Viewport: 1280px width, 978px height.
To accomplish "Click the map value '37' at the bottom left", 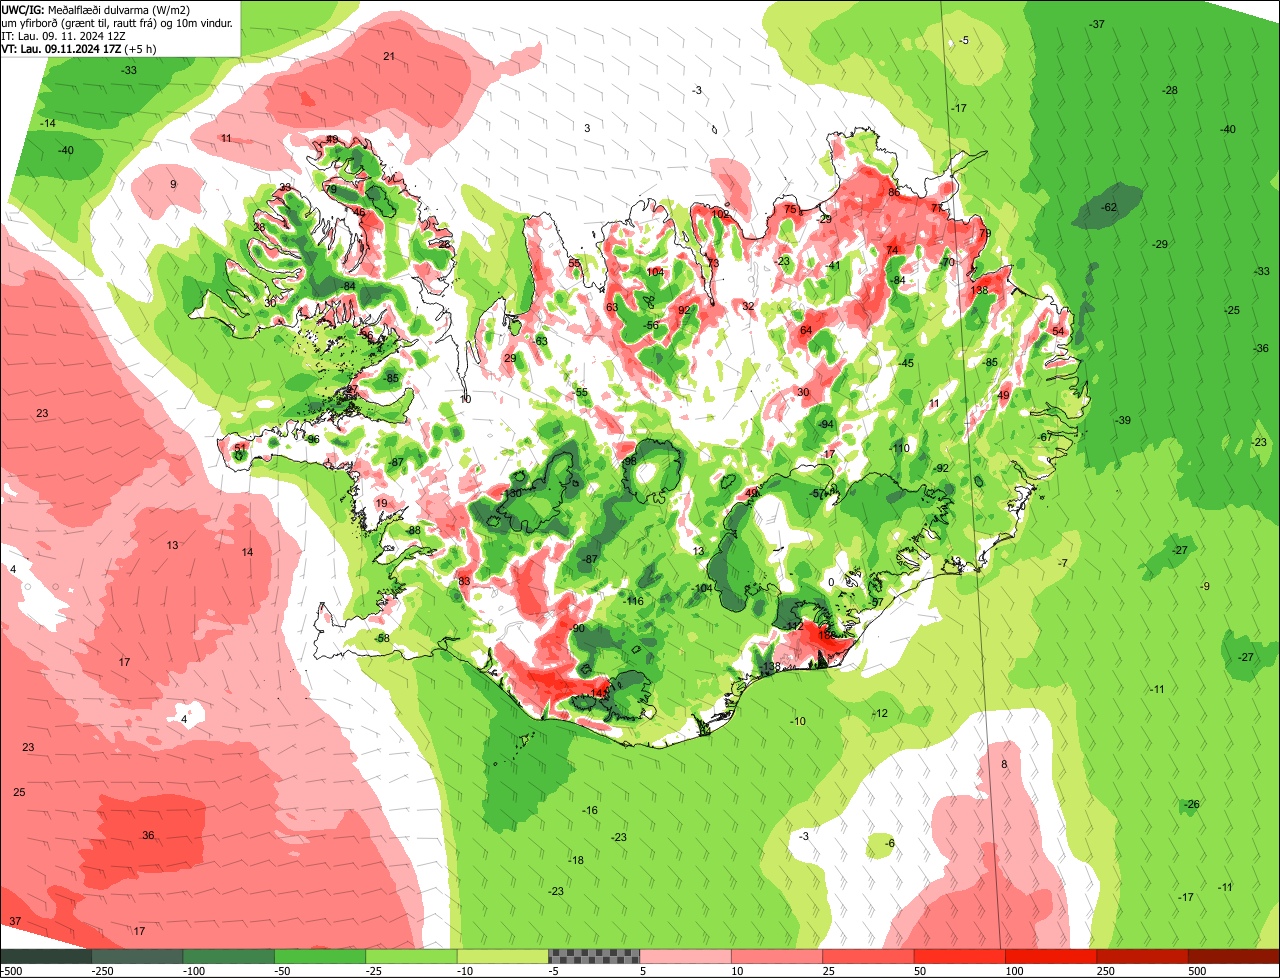I will [15, 920].
